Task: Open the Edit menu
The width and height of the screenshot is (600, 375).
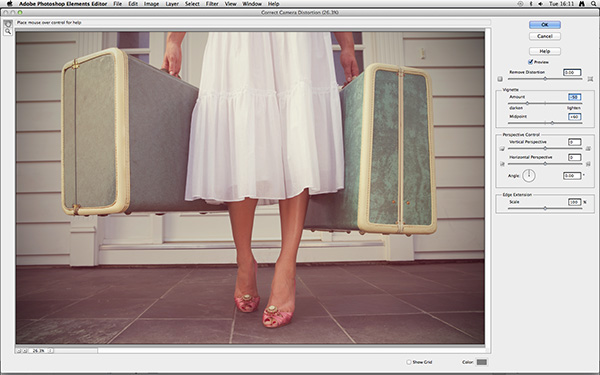Action: 133,3
